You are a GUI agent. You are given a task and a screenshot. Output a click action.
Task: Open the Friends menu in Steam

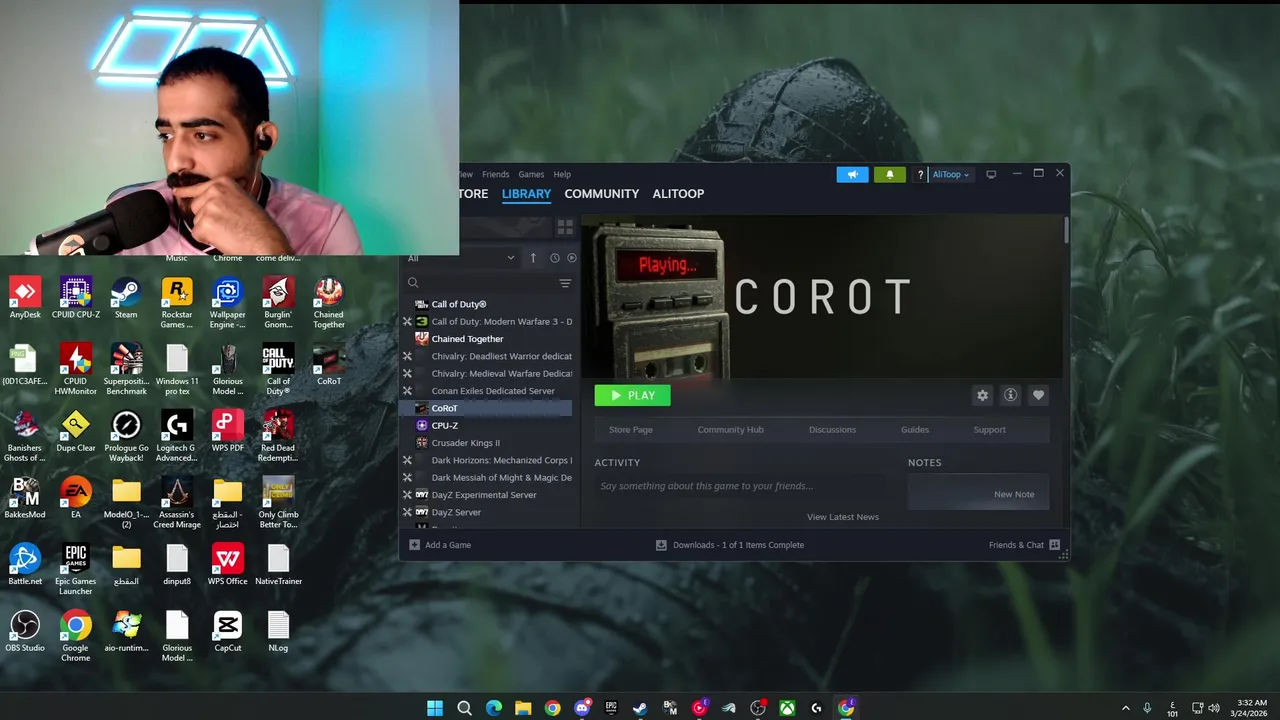click(x=495, y=174)
